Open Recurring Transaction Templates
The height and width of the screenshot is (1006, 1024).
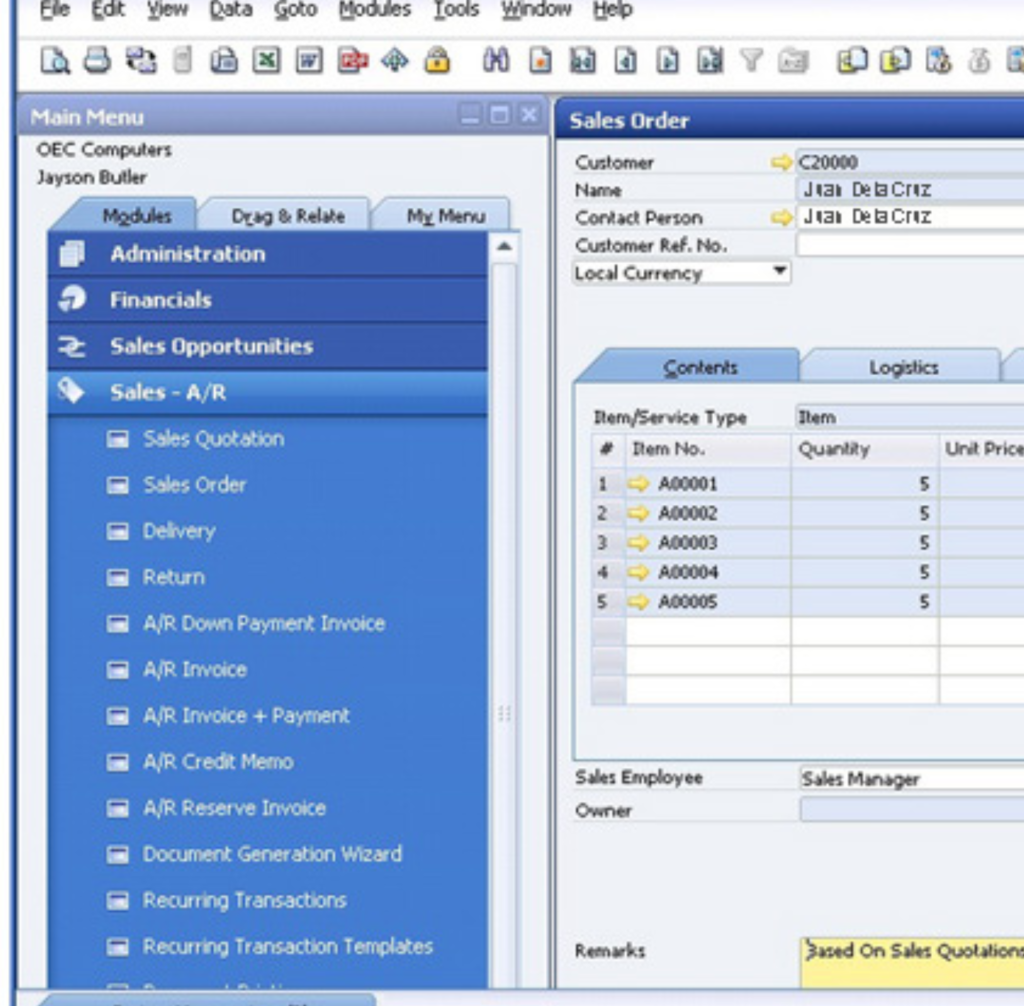pyautogui.click(x=287, y=947)
